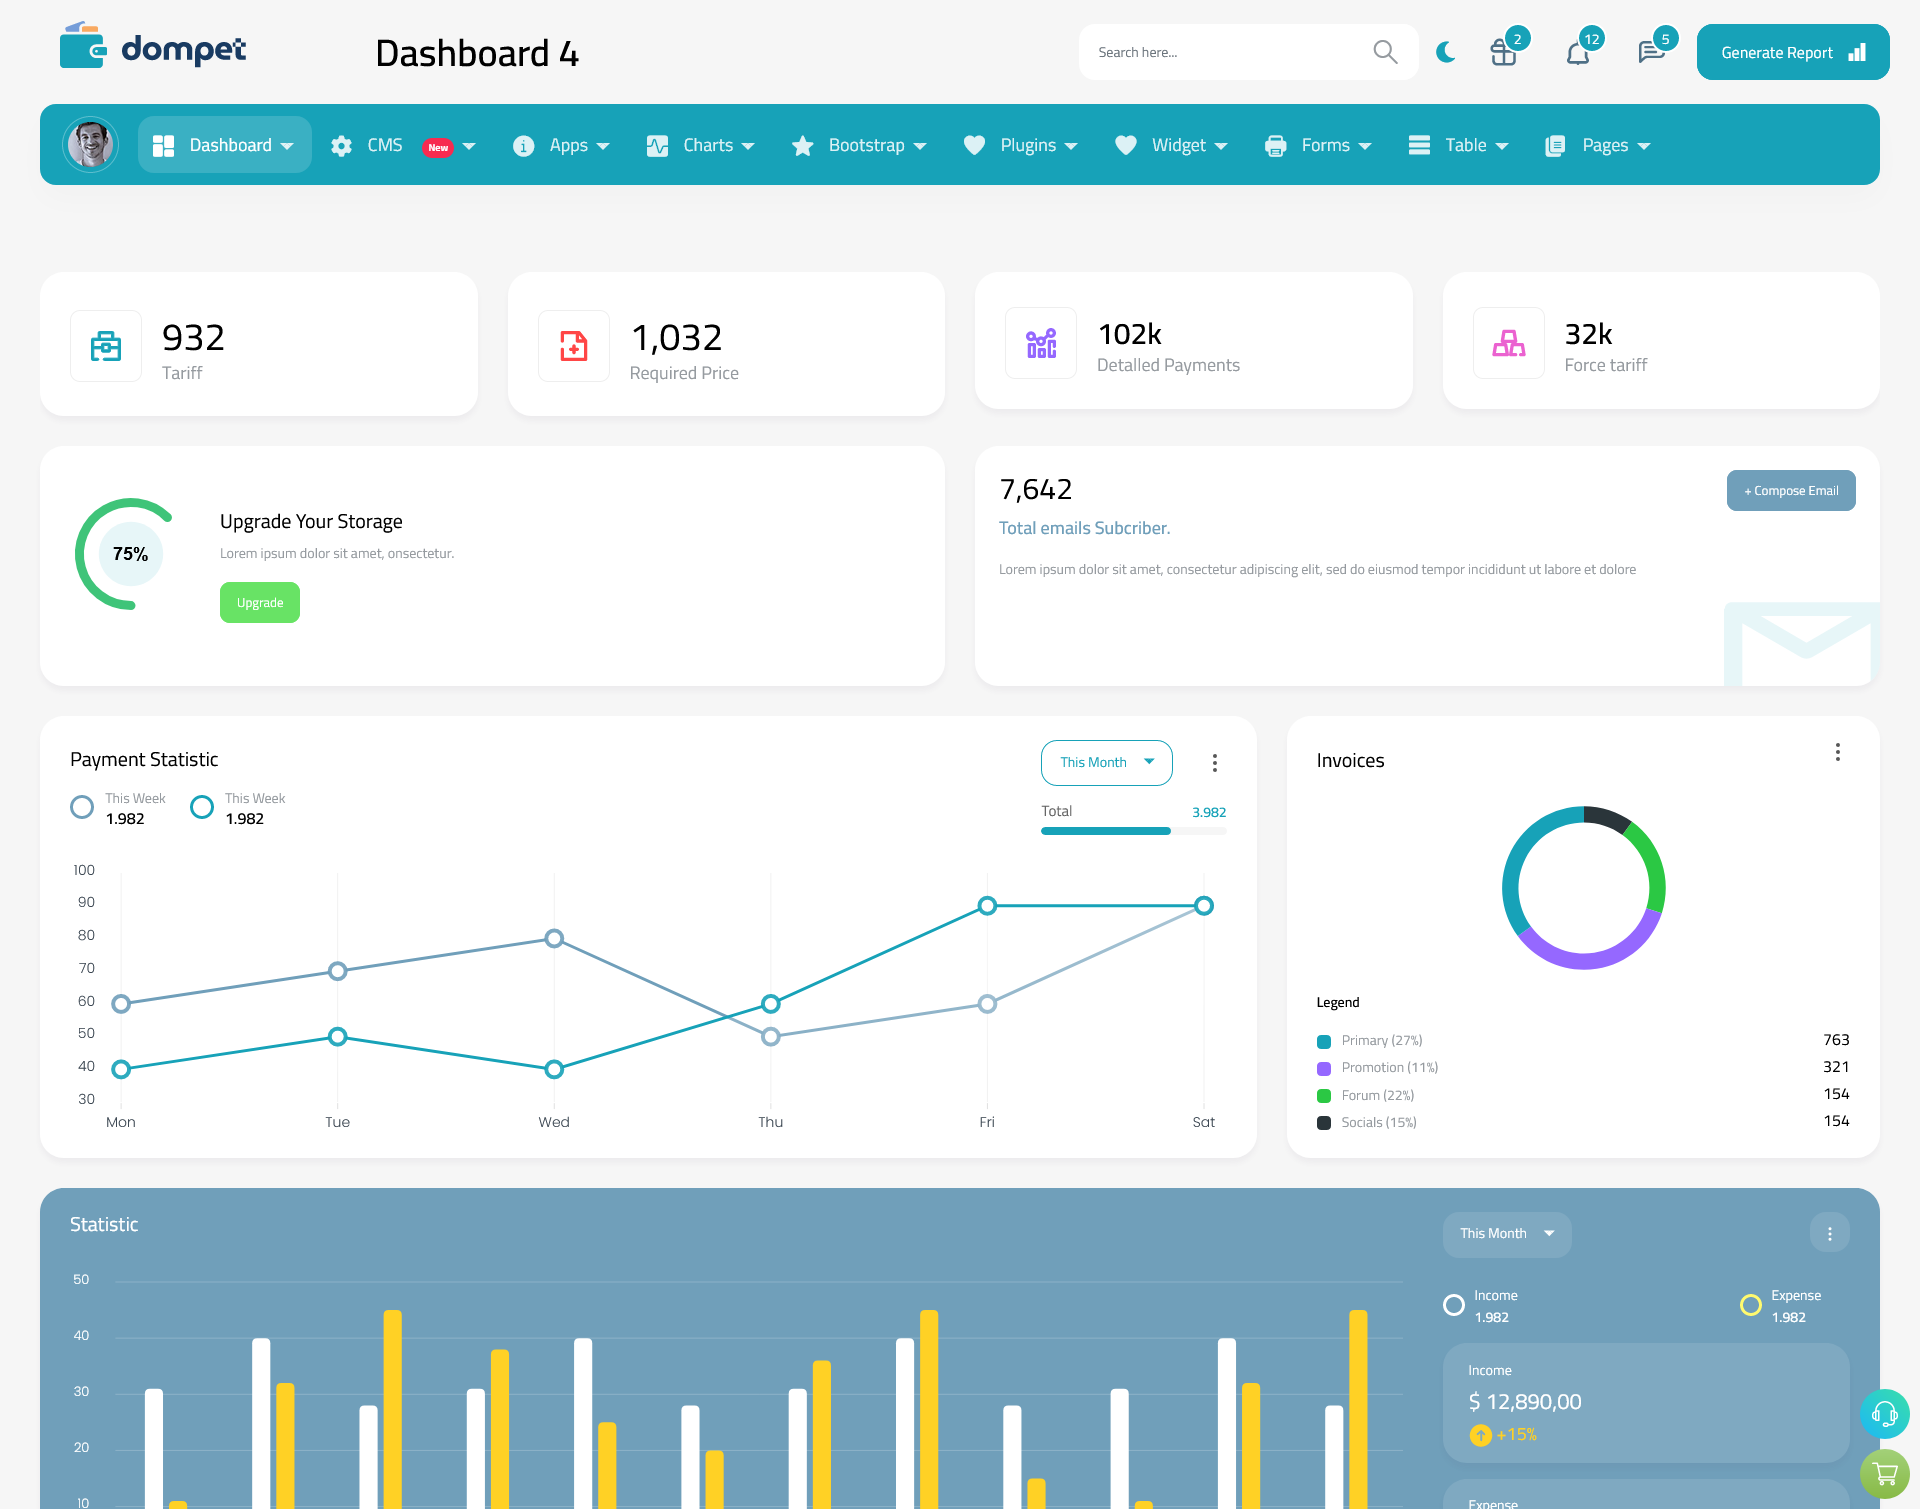Image resolution: width=1920 pixels, height=1509 pixels.
Task: Drag the storage usage circular progress indicator
Action: (x=131, y=553)
